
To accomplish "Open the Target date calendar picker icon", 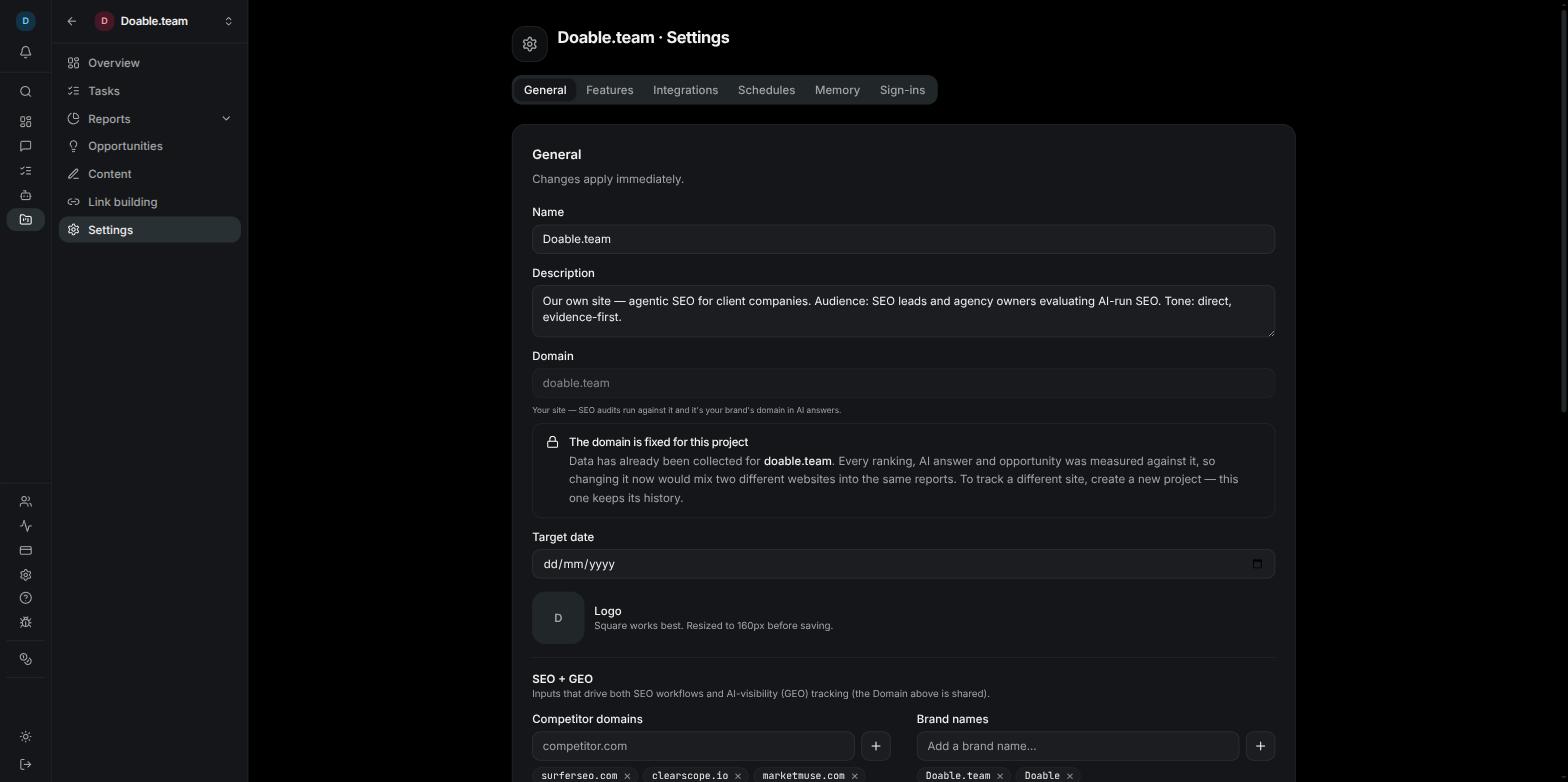I will (1257, 564).
